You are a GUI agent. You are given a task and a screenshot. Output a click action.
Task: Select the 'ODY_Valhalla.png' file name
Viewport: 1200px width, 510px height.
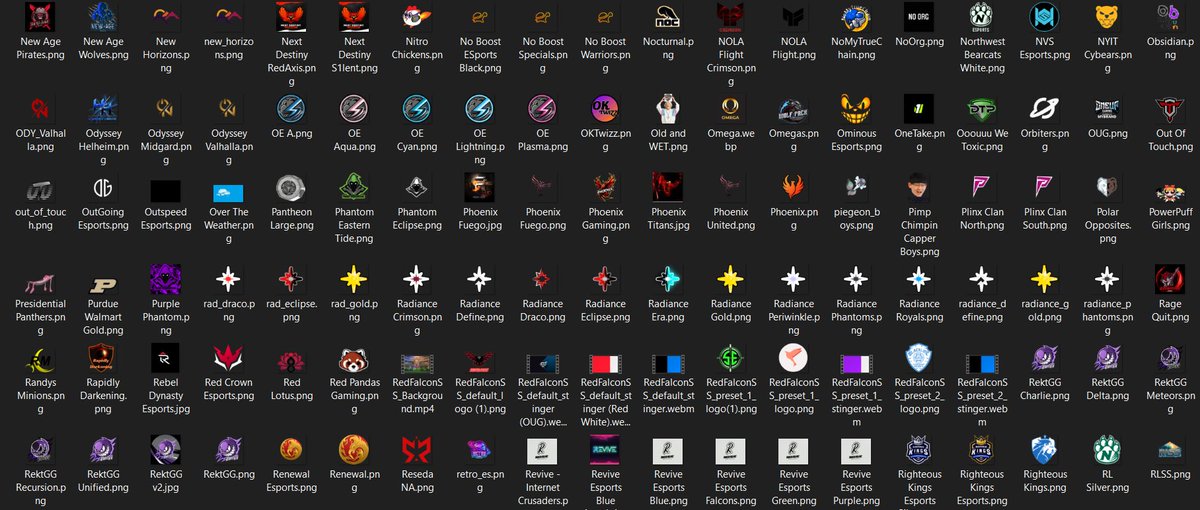40,140
